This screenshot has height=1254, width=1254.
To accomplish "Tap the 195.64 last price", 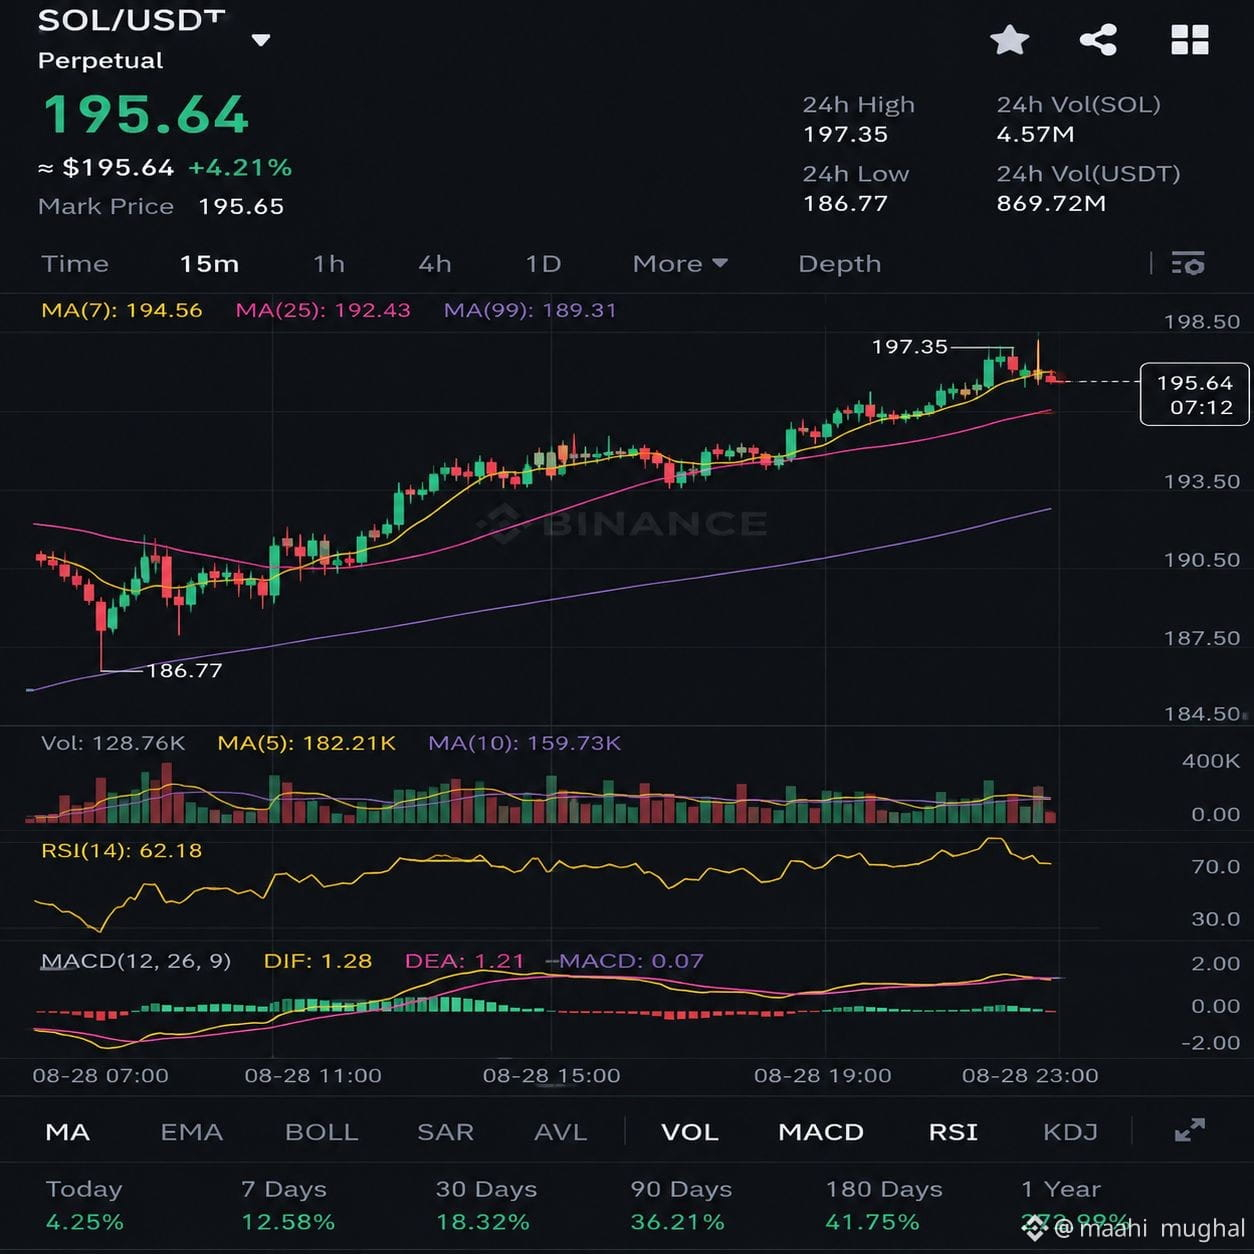I will (x=145, y=114).
